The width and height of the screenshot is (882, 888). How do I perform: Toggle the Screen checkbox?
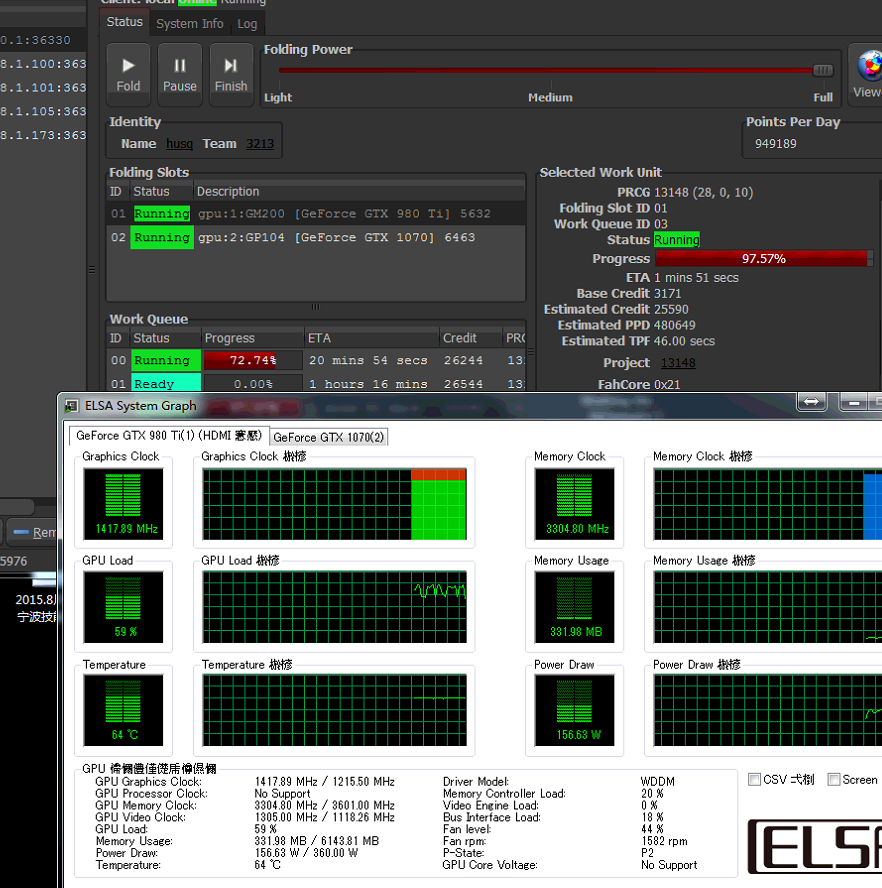pyautogui.click(x=833, y=780)
